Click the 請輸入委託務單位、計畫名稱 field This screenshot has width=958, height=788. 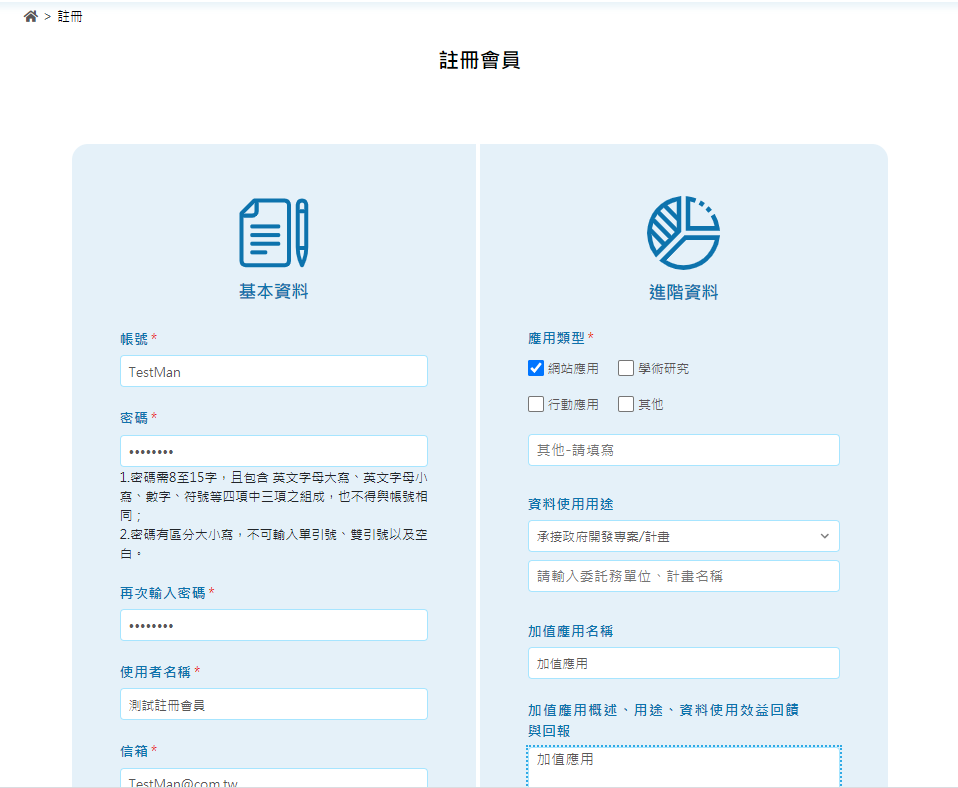coord(683,576)
